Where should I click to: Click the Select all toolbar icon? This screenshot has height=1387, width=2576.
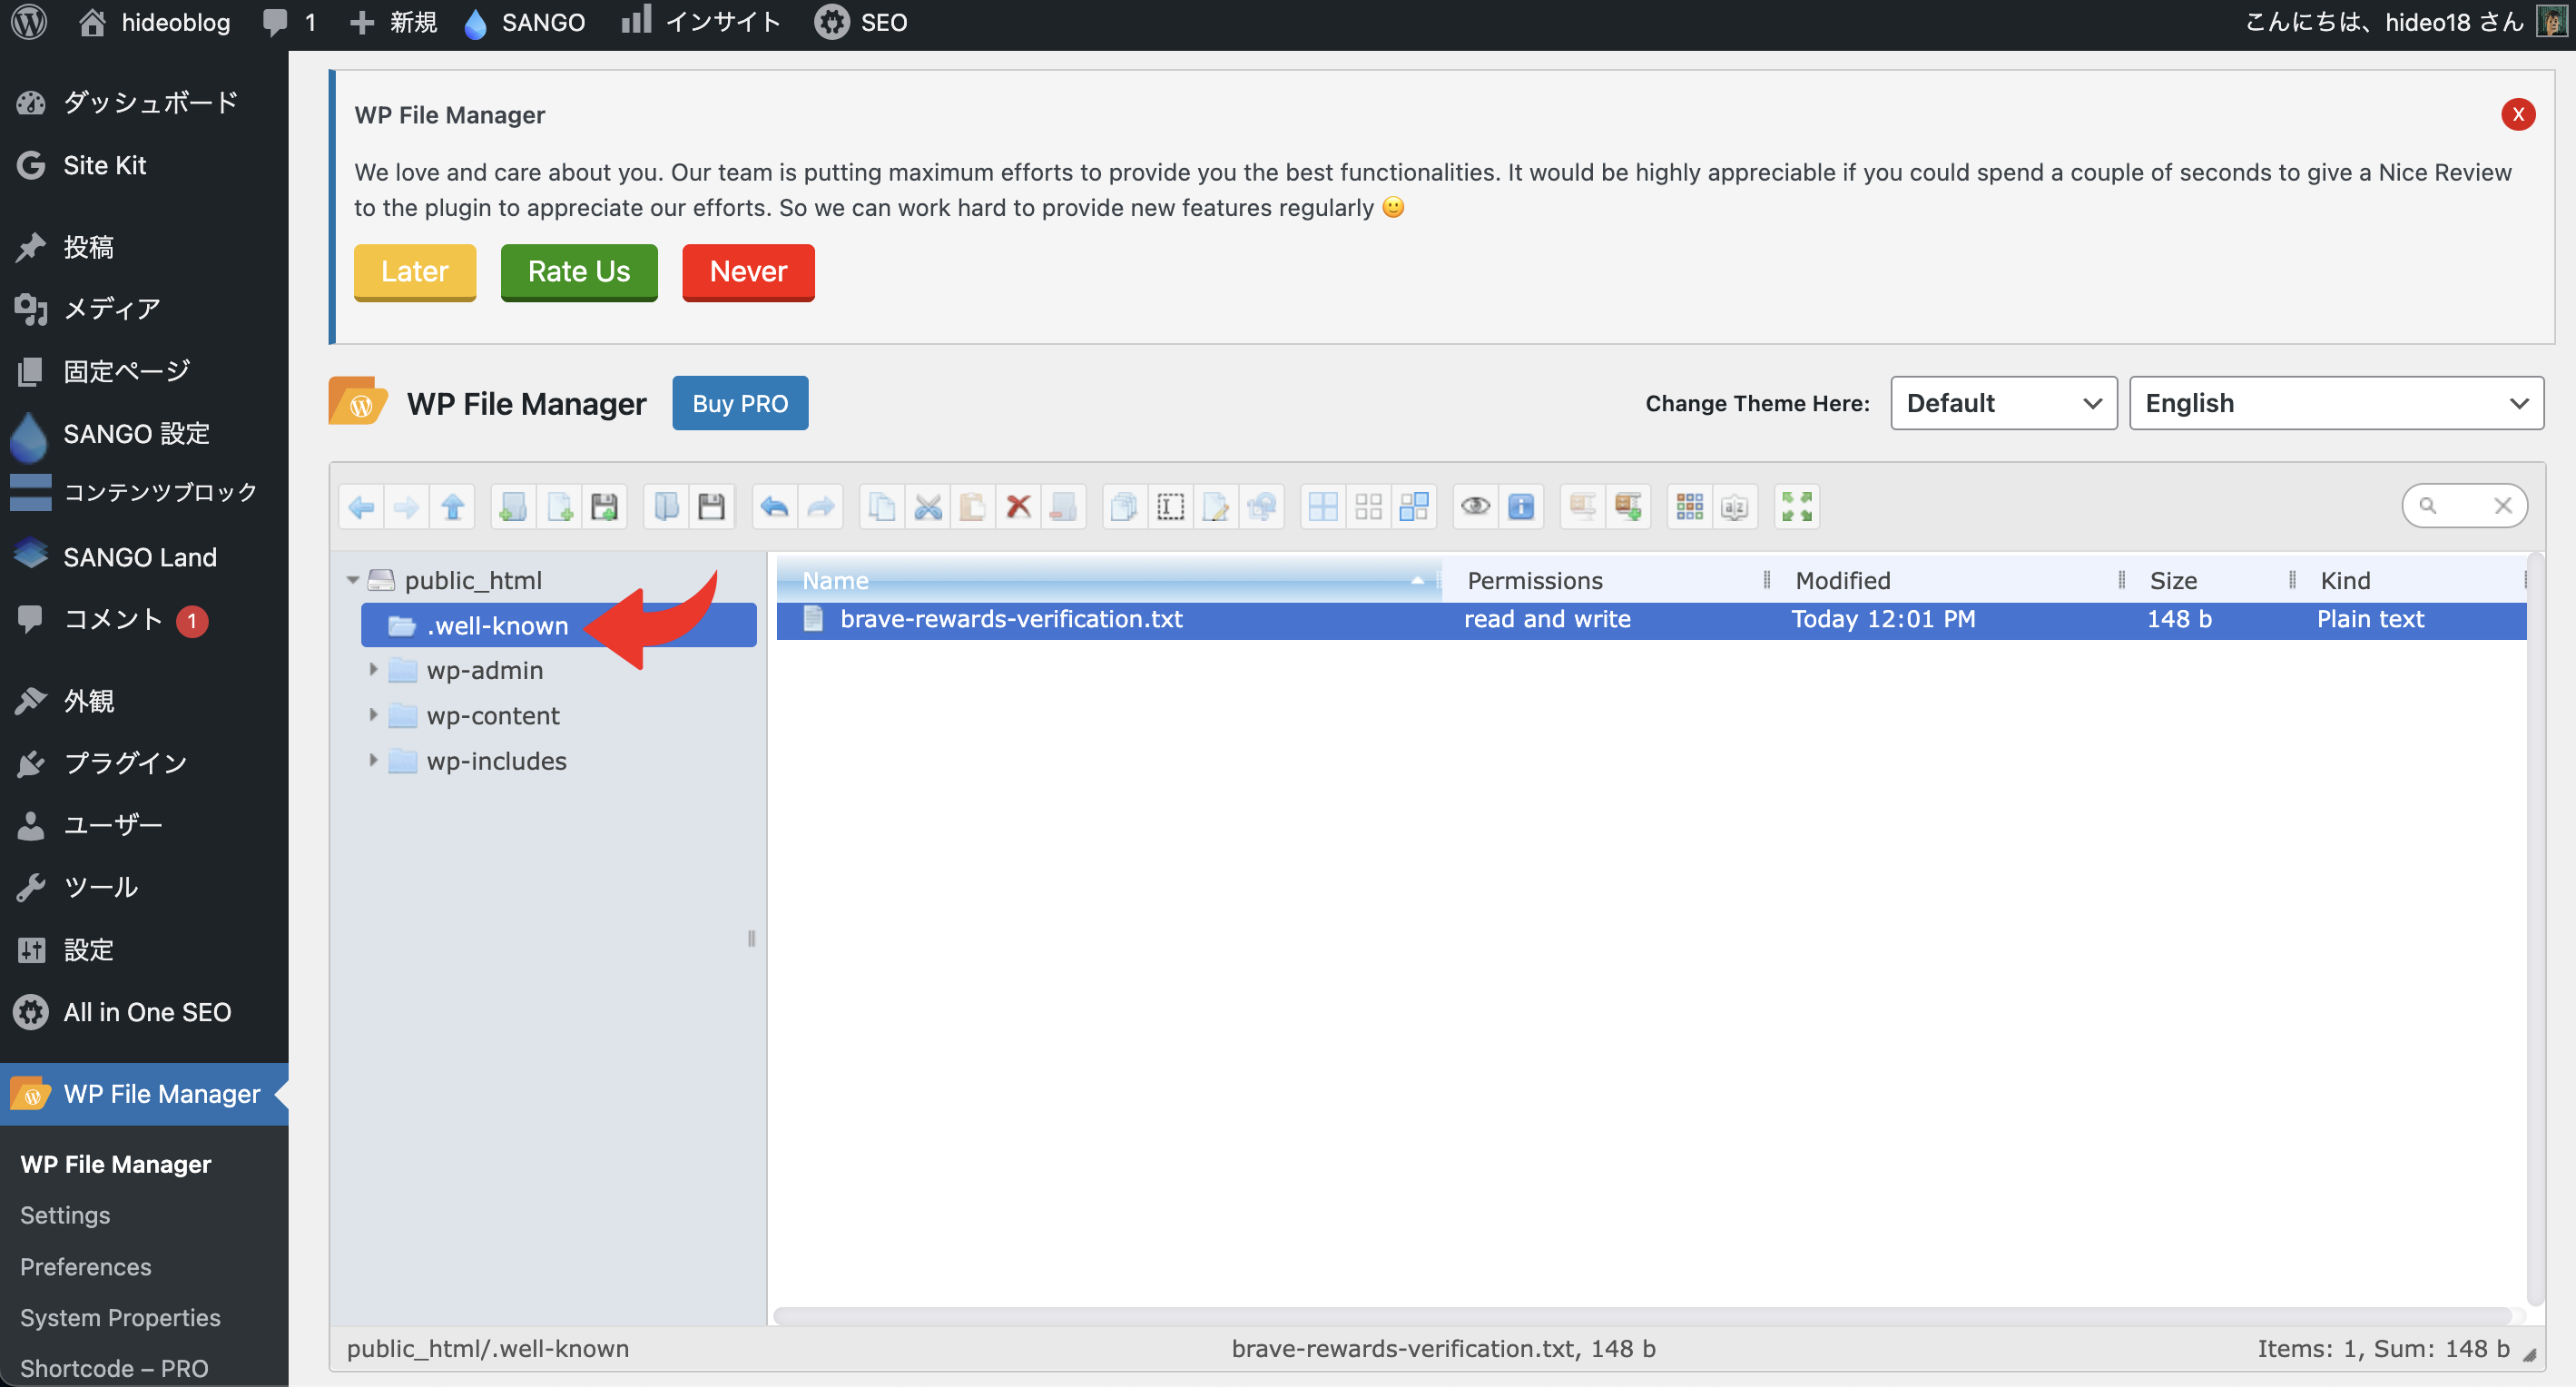pyautogui.click(x=1323, y=507)
